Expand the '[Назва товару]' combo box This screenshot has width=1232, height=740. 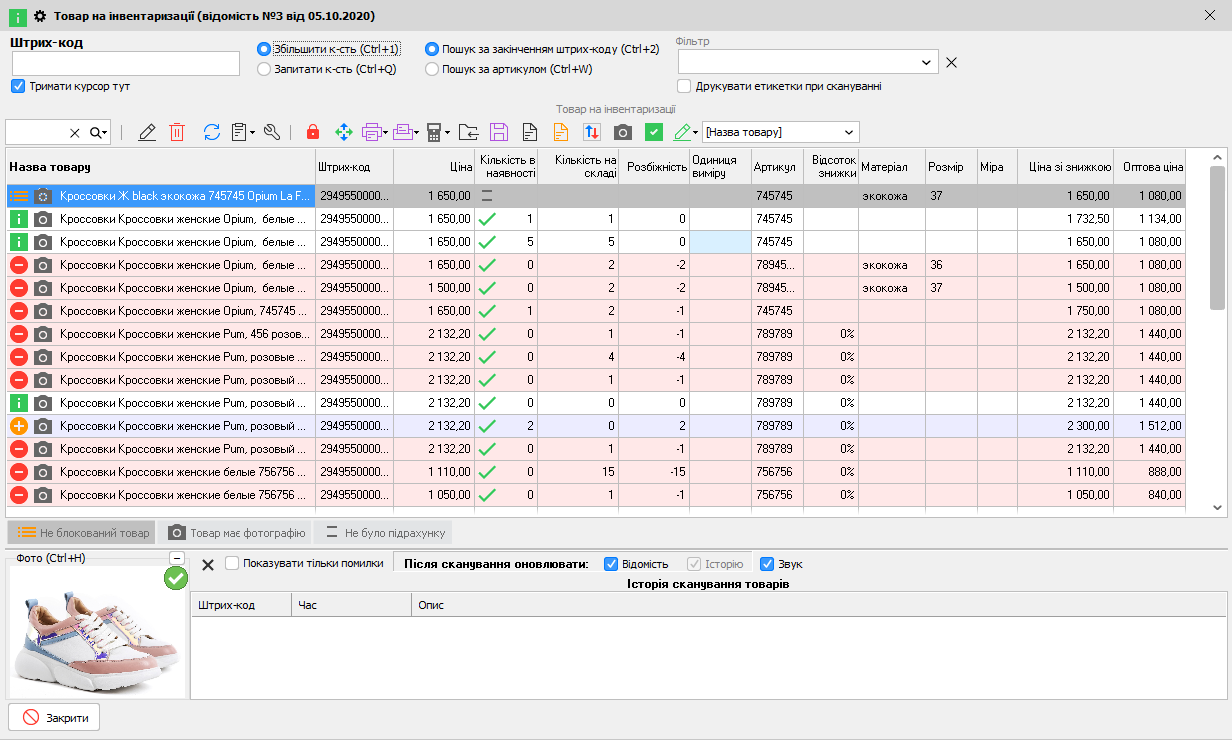point(849,132)
